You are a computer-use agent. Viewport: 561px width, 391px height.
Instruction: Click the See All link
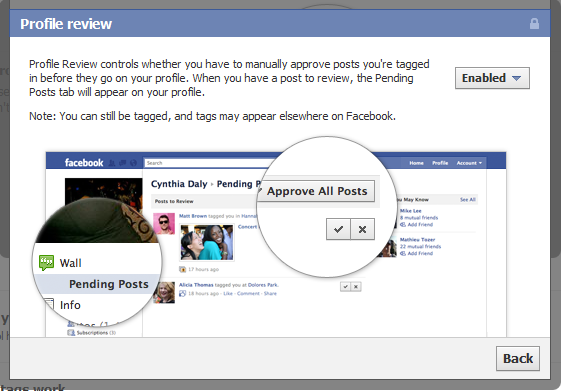click(x=468, y=200)
